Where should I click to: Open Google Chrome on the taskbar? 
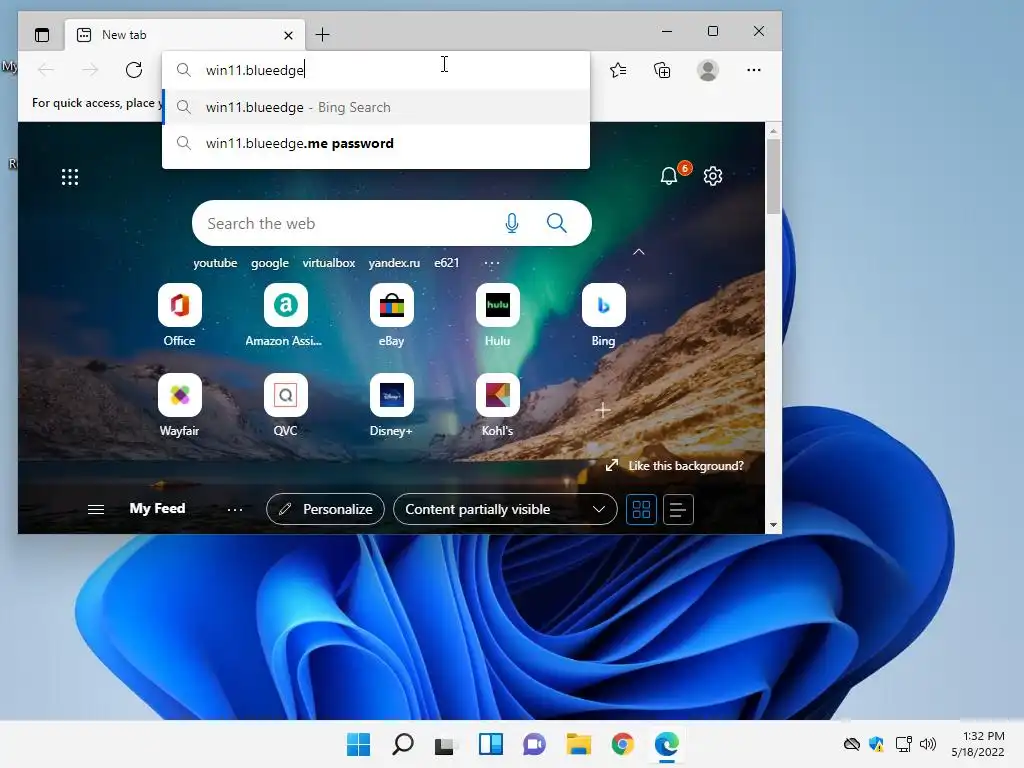click(x=622, y=744)
